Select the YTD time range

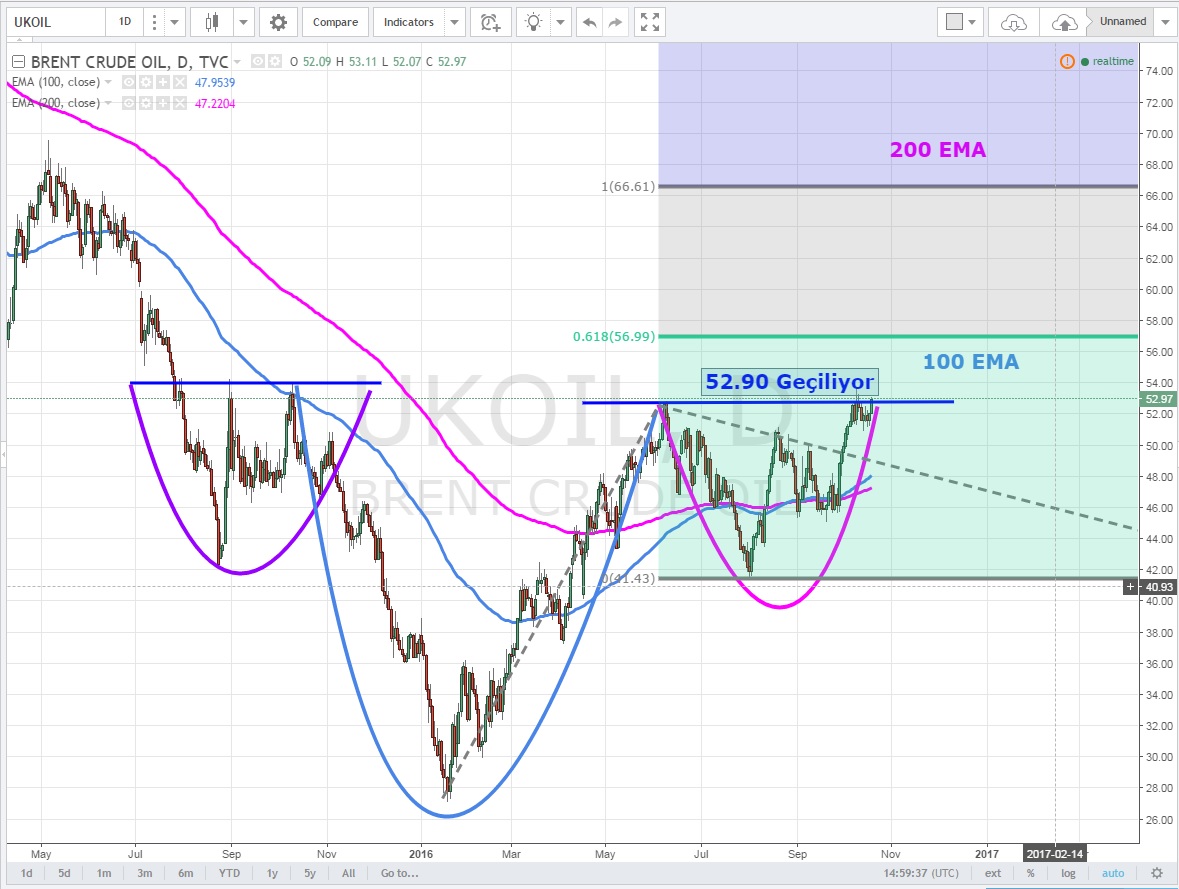click(229, 873)
